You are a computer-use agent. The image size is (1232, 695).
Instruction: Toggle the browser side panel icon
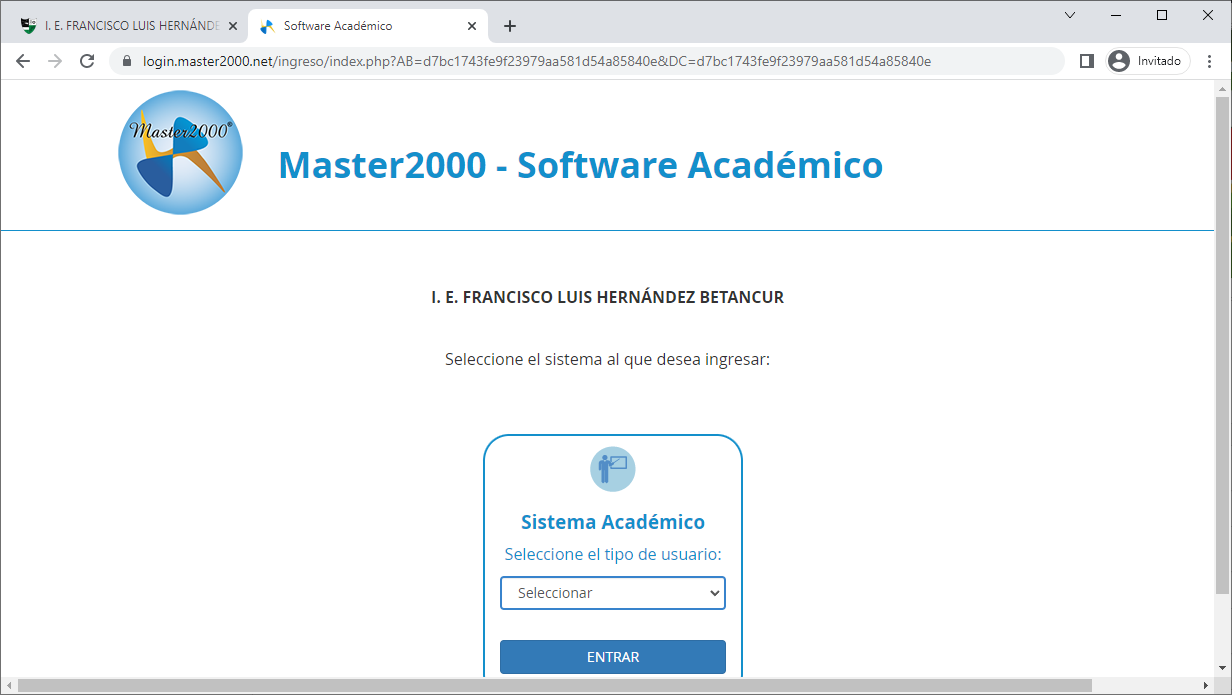pyautogui.click(x=1086, y=61)
